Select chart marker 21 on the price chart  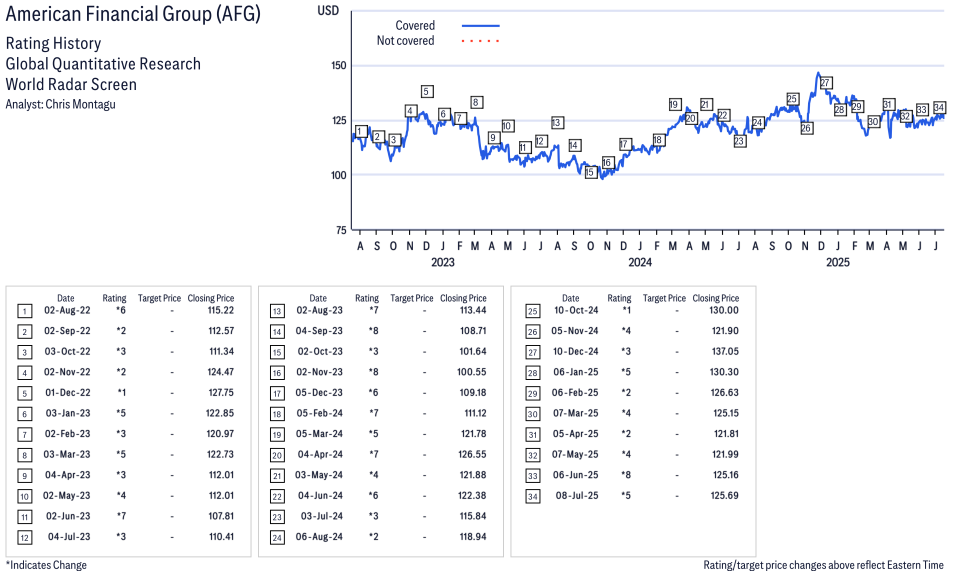click(707, 104)
